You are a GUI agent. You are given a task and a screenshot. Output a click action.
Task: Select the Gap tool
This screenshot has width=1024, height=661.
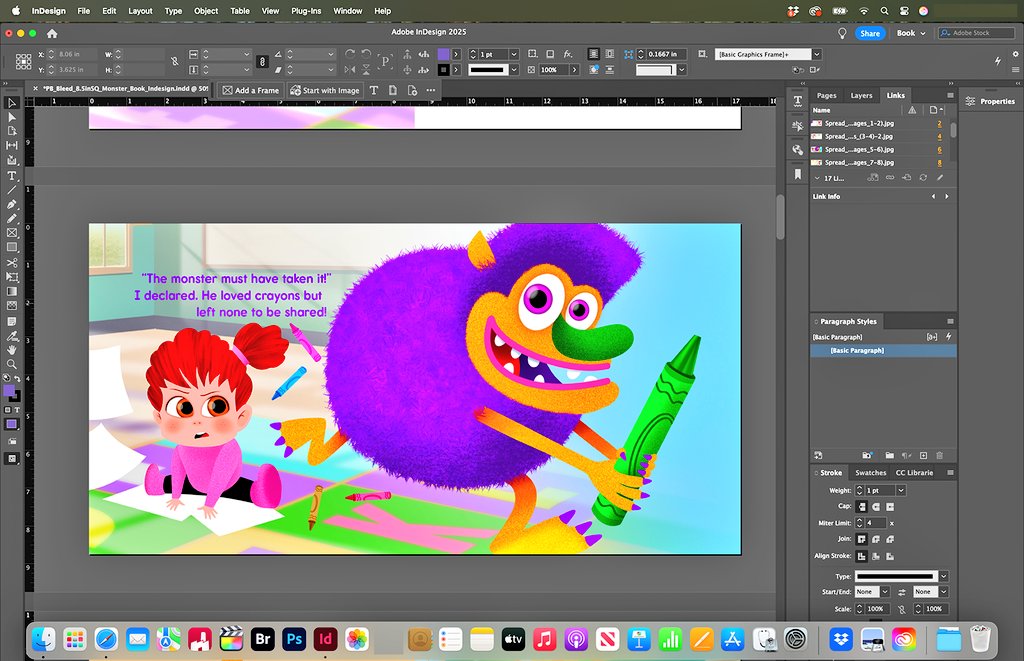(12, 146)
